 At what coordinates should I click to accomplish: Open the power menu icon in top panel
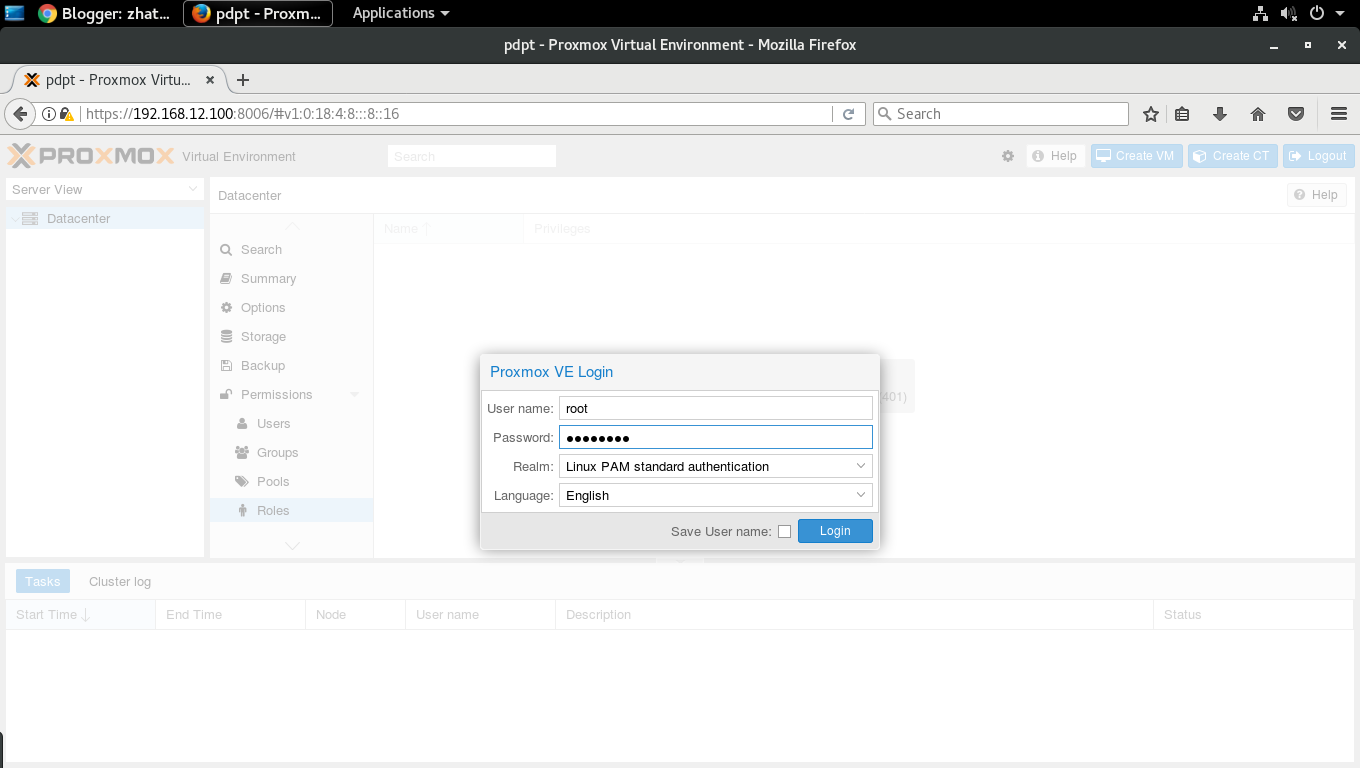pyautogui.click(x=1317, y=13)
